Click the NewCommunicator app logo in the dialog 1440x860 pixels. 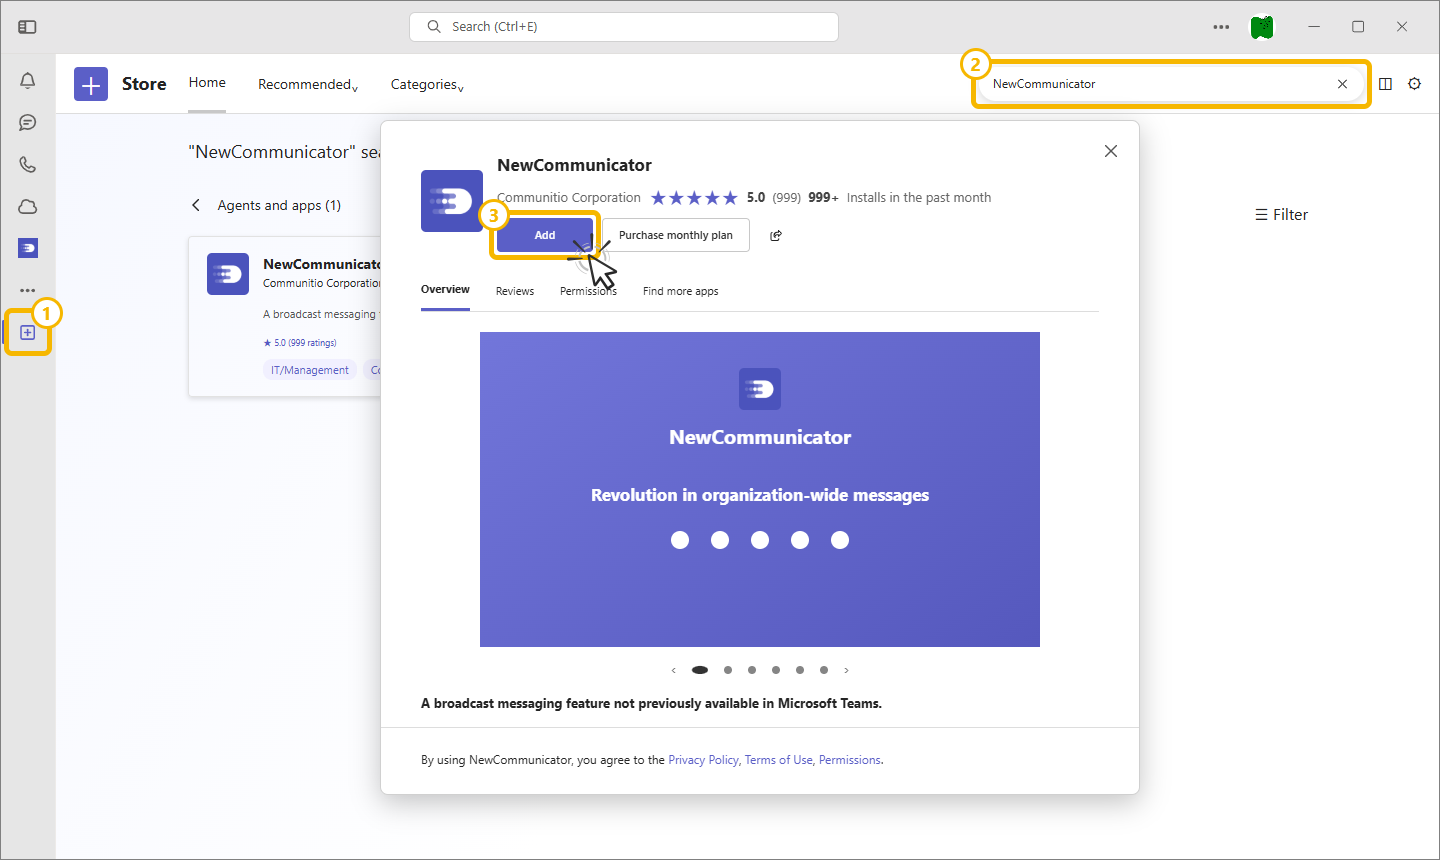click(x=452, y=201)
